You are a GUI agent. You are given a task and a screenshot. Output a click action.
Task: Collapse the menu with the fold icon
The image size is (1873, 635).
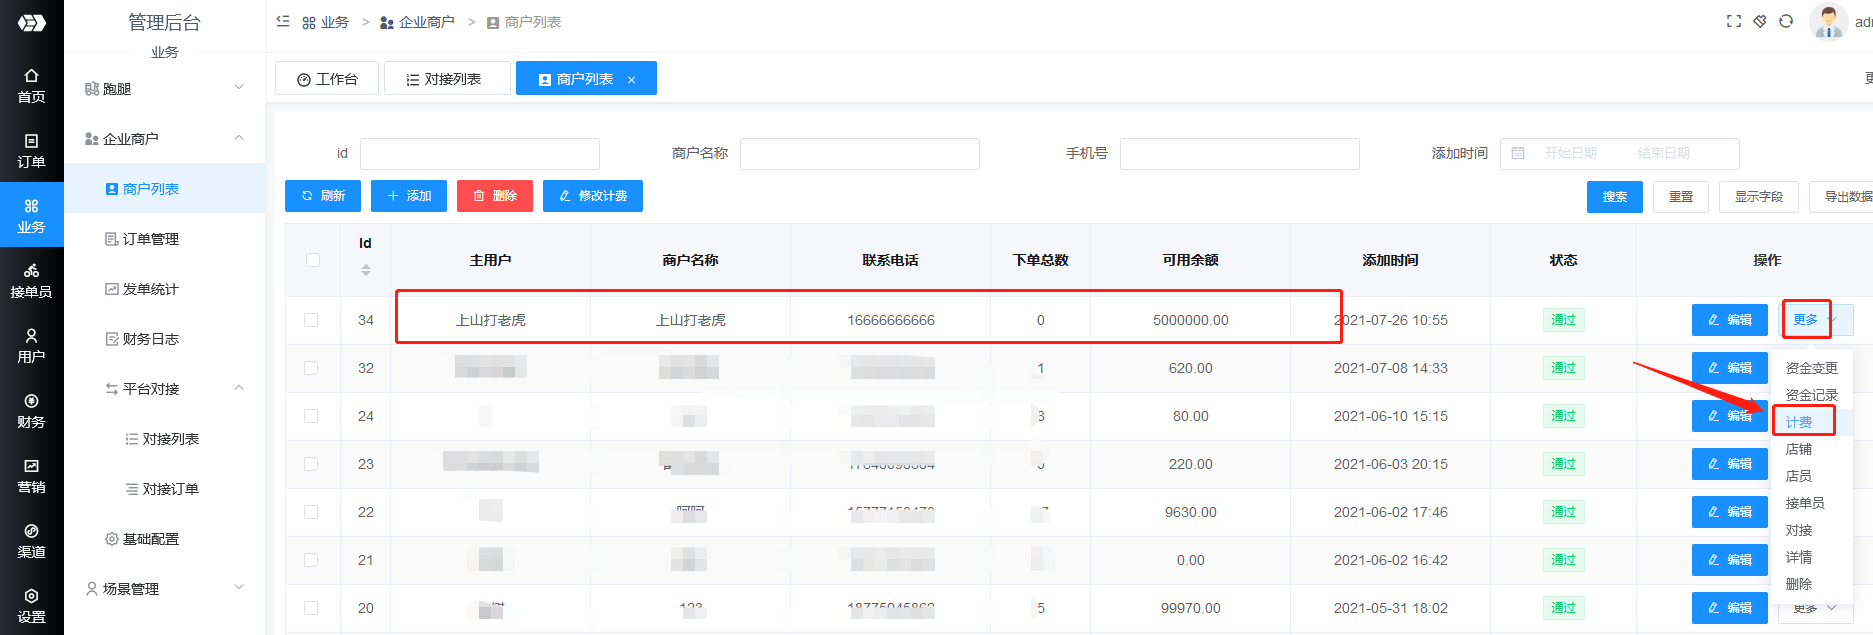click(283, 21)
